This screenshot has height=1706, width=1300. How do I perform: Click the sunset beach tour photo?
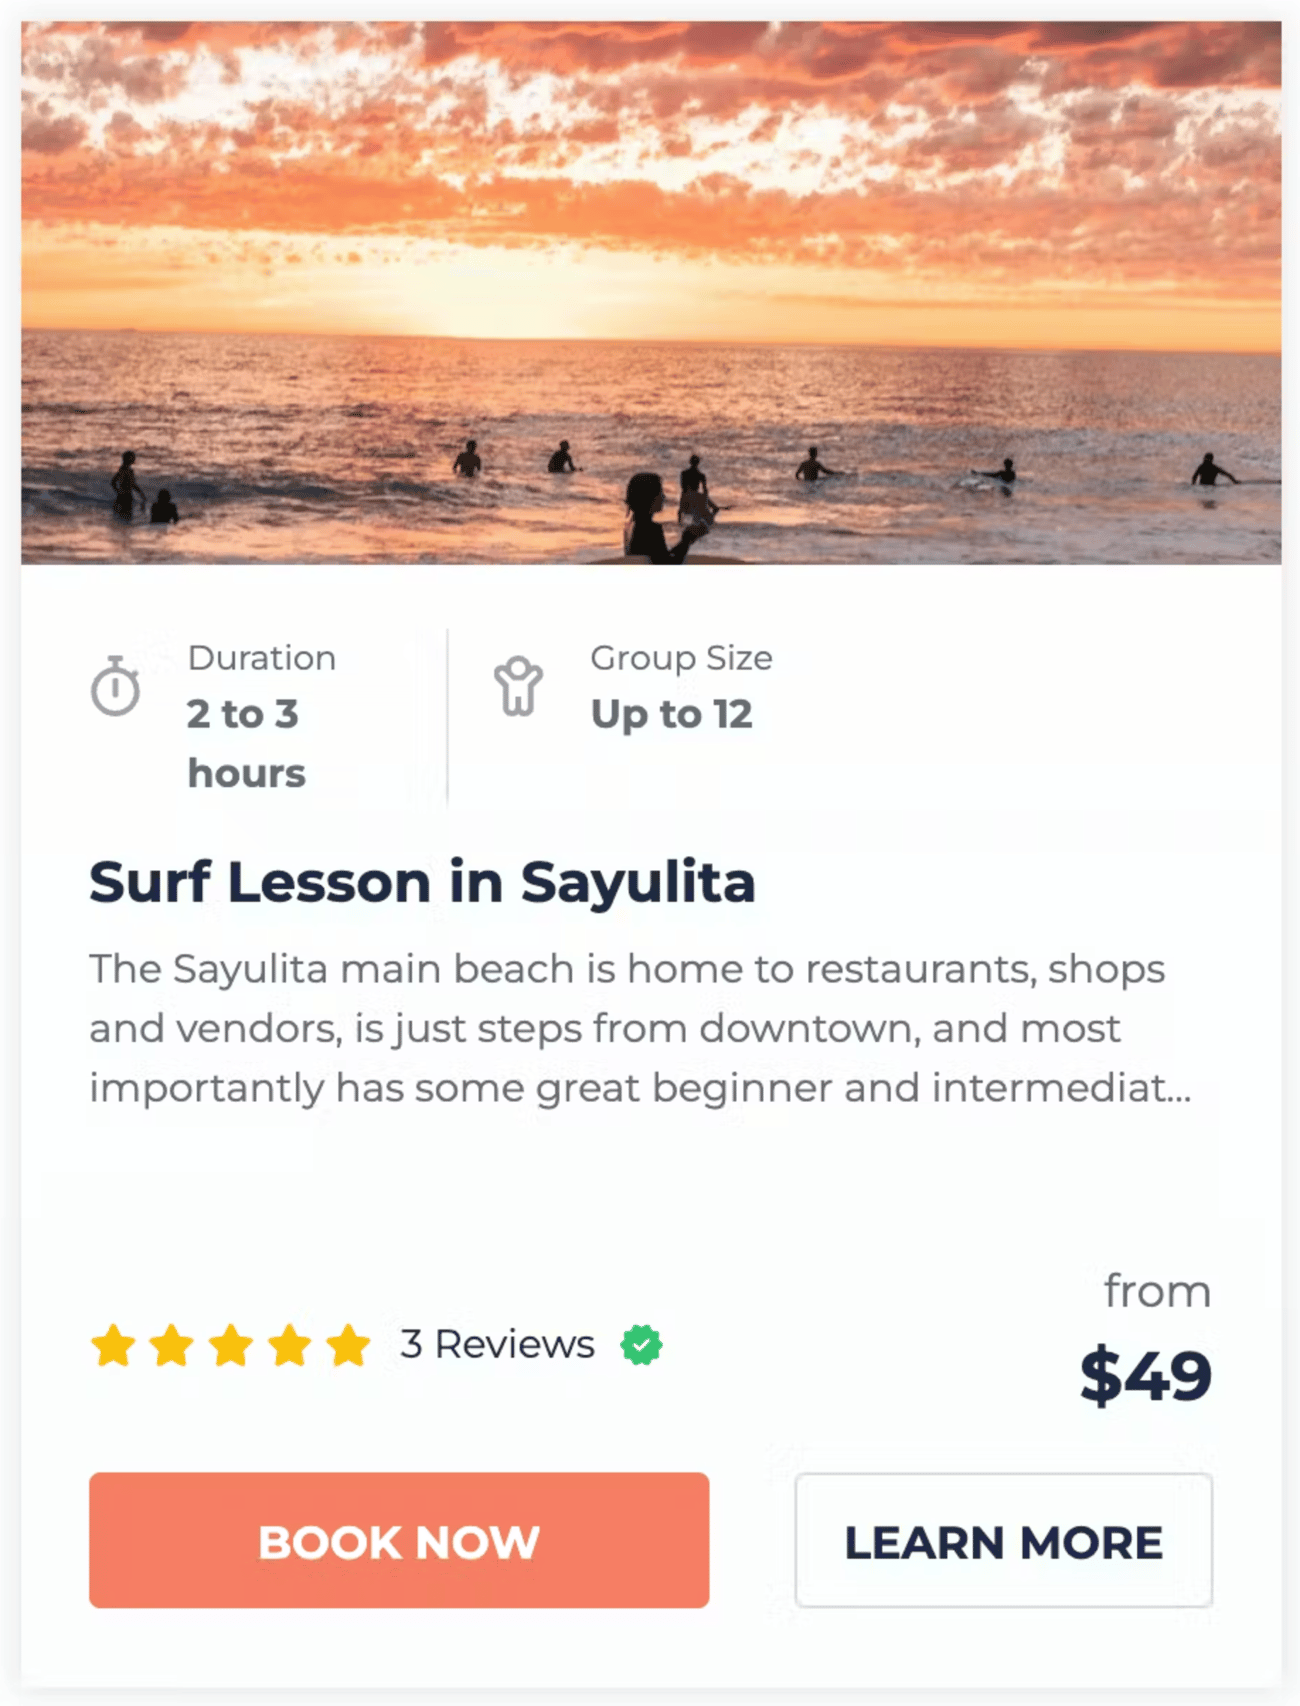click(x=651, y=293)
